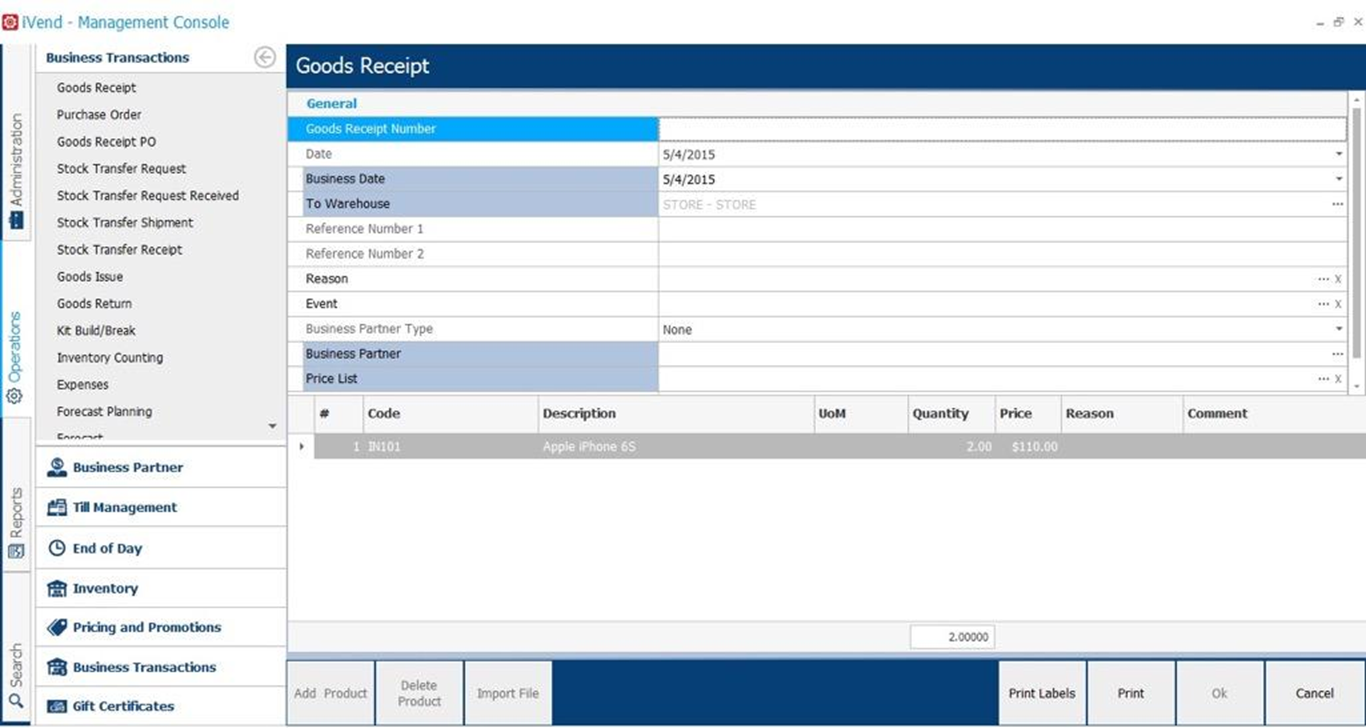Open the Date dropdown arrow
Screen dimensions: 1366x728
pos(1339,154)
